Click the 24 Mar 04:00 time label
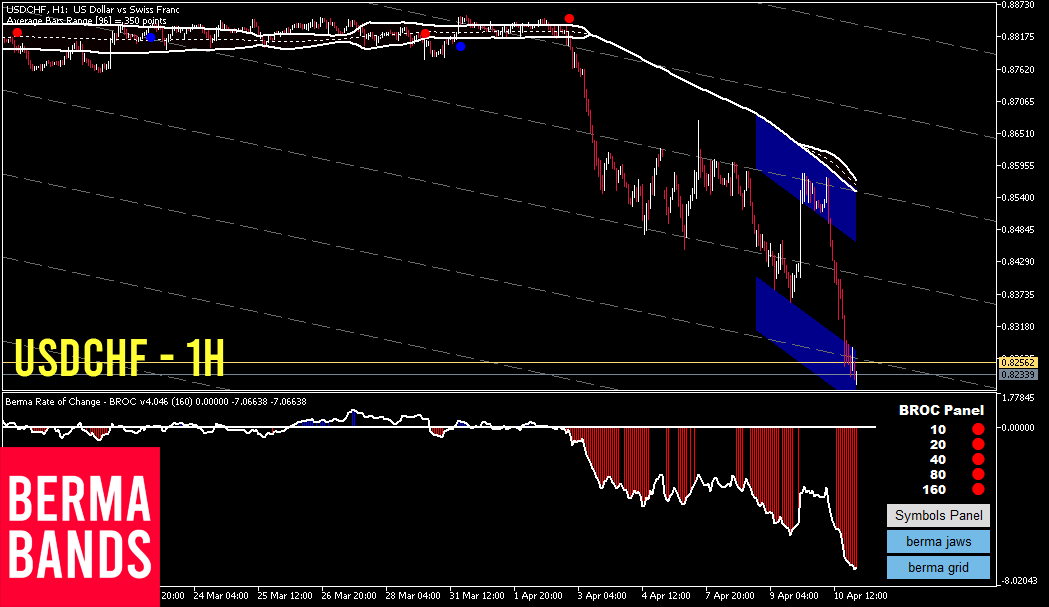This screenshot has width=1049, height=607. tap(221, 596)
